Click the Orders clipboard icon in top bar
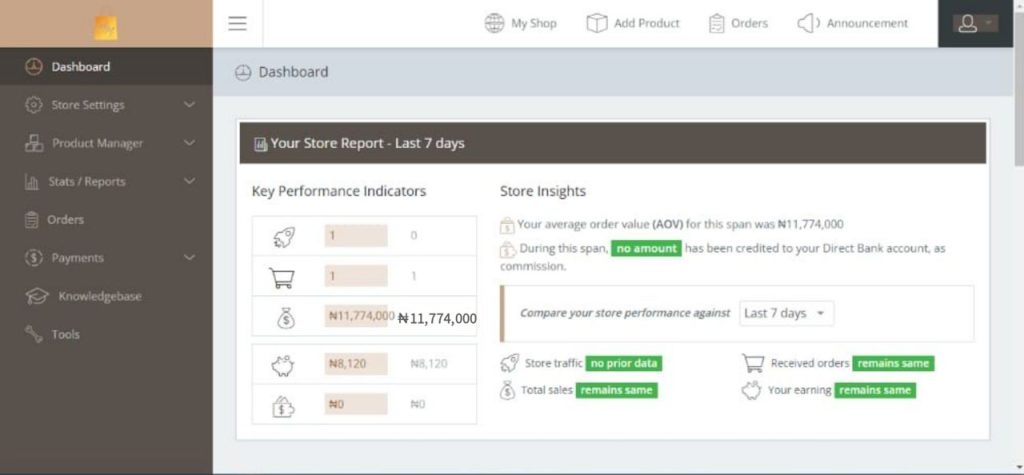This screenshot has height=475, width=1024. (716, 23)
